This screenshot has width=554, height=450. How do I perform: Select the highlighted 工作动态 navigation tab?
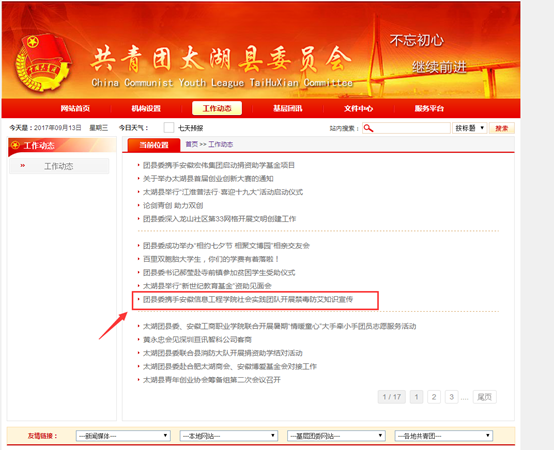217,108
